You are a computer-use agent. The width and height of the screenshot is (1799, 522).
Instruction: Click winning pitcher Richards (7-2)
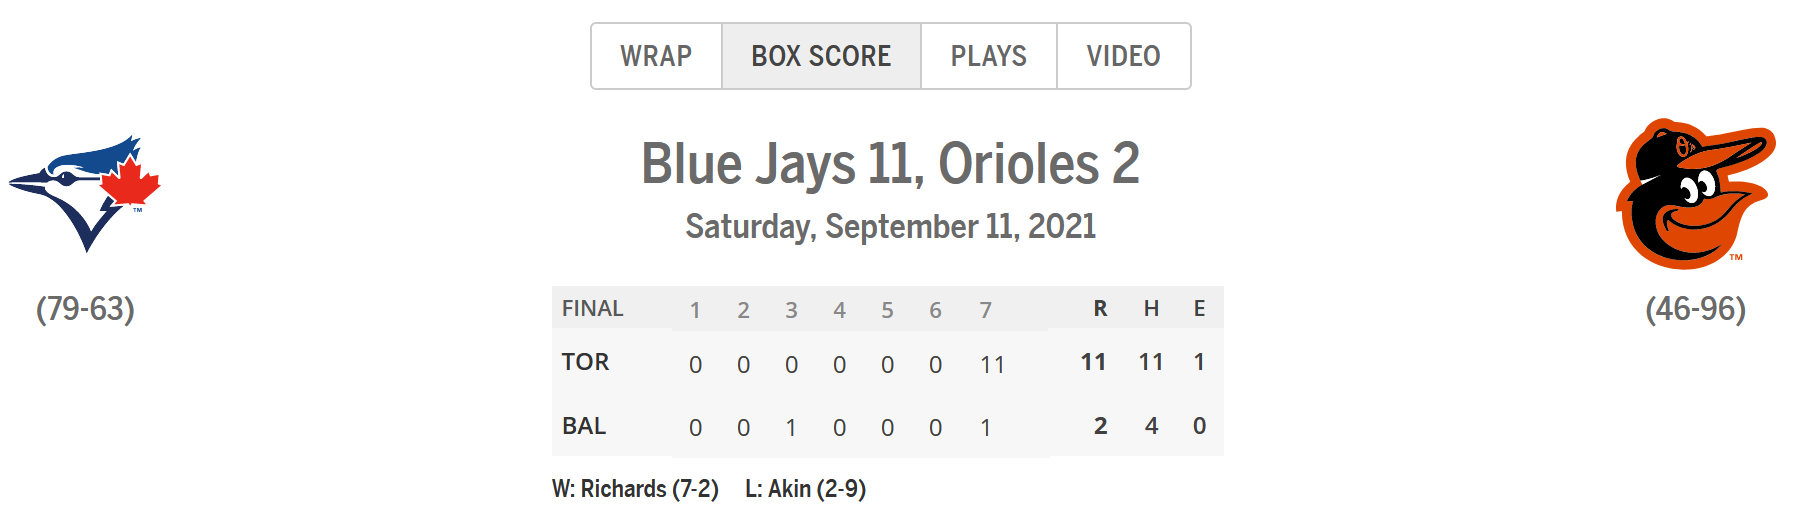tap(635, 489)
